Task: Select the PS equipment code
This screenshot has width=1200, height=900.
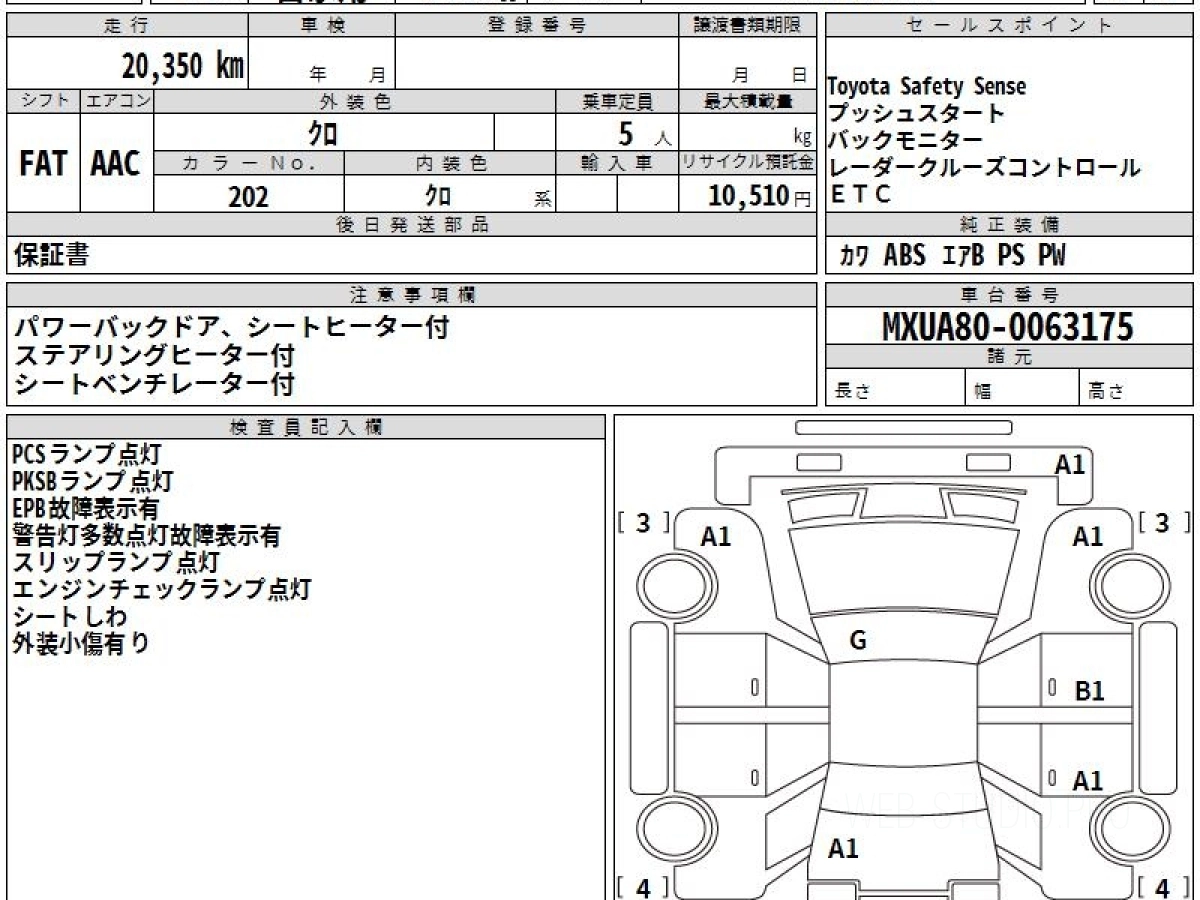Action: click(1011, 256)
